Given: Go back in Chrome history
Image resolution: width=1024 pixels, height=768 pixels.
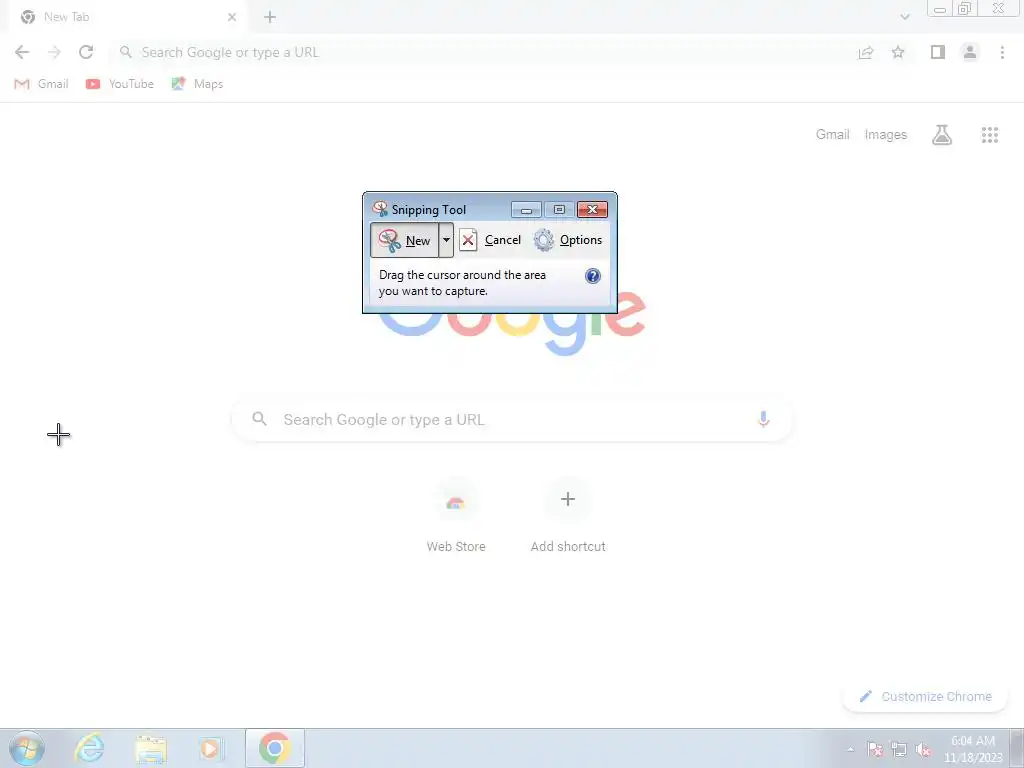Looking at the screenshot, I should [22, 52].
